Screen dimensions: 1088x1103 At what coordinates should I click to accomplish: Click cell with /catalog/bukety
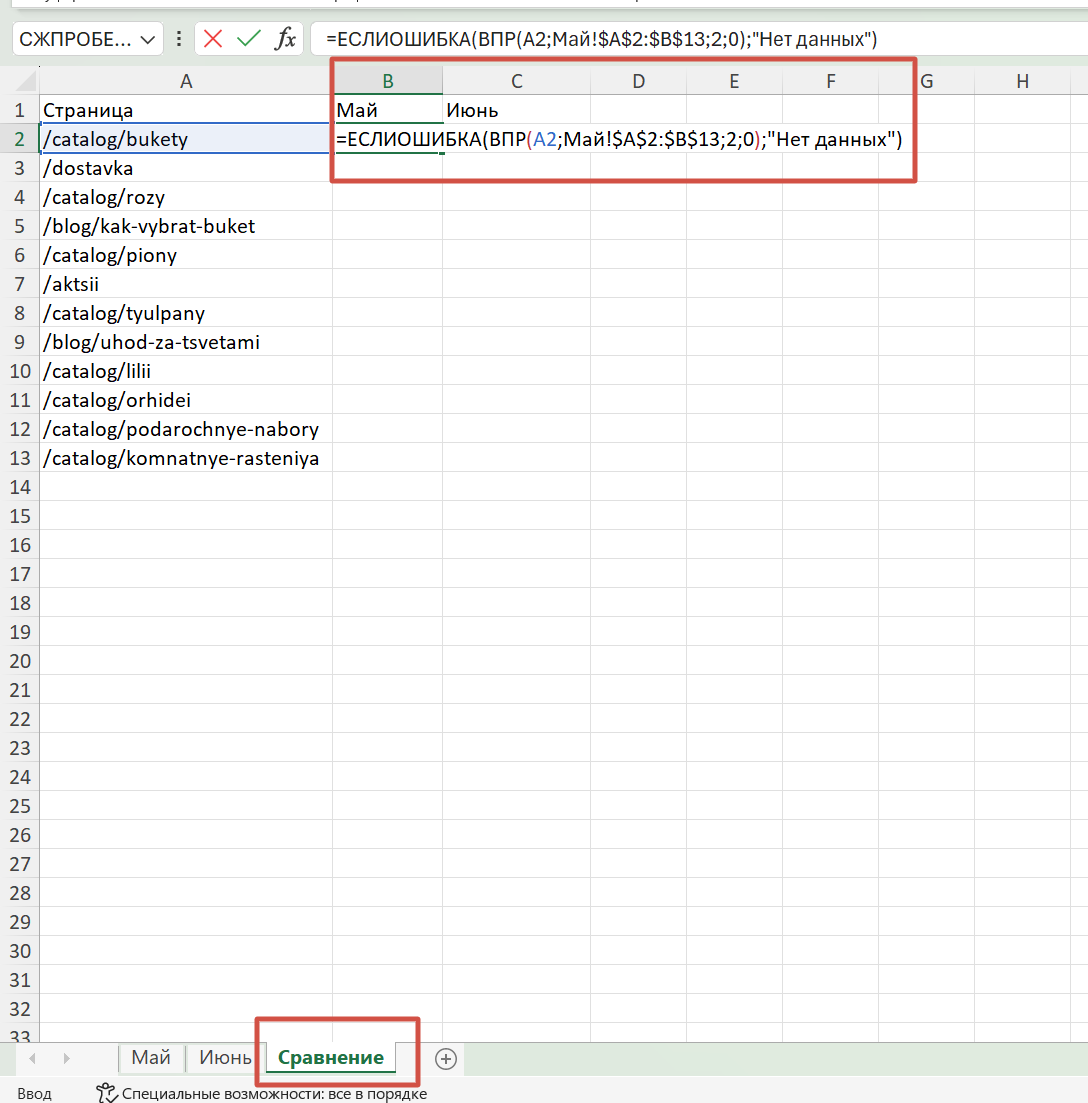point(186,139)
